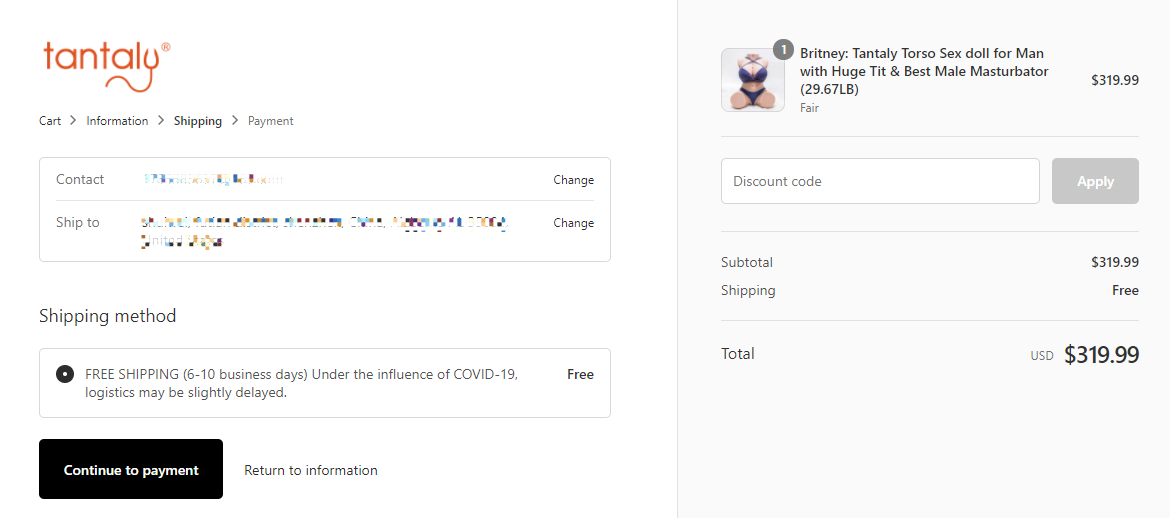Change the Contact information
The height and width of the screenshot is (518, 1170).
[x=573, y=180]
